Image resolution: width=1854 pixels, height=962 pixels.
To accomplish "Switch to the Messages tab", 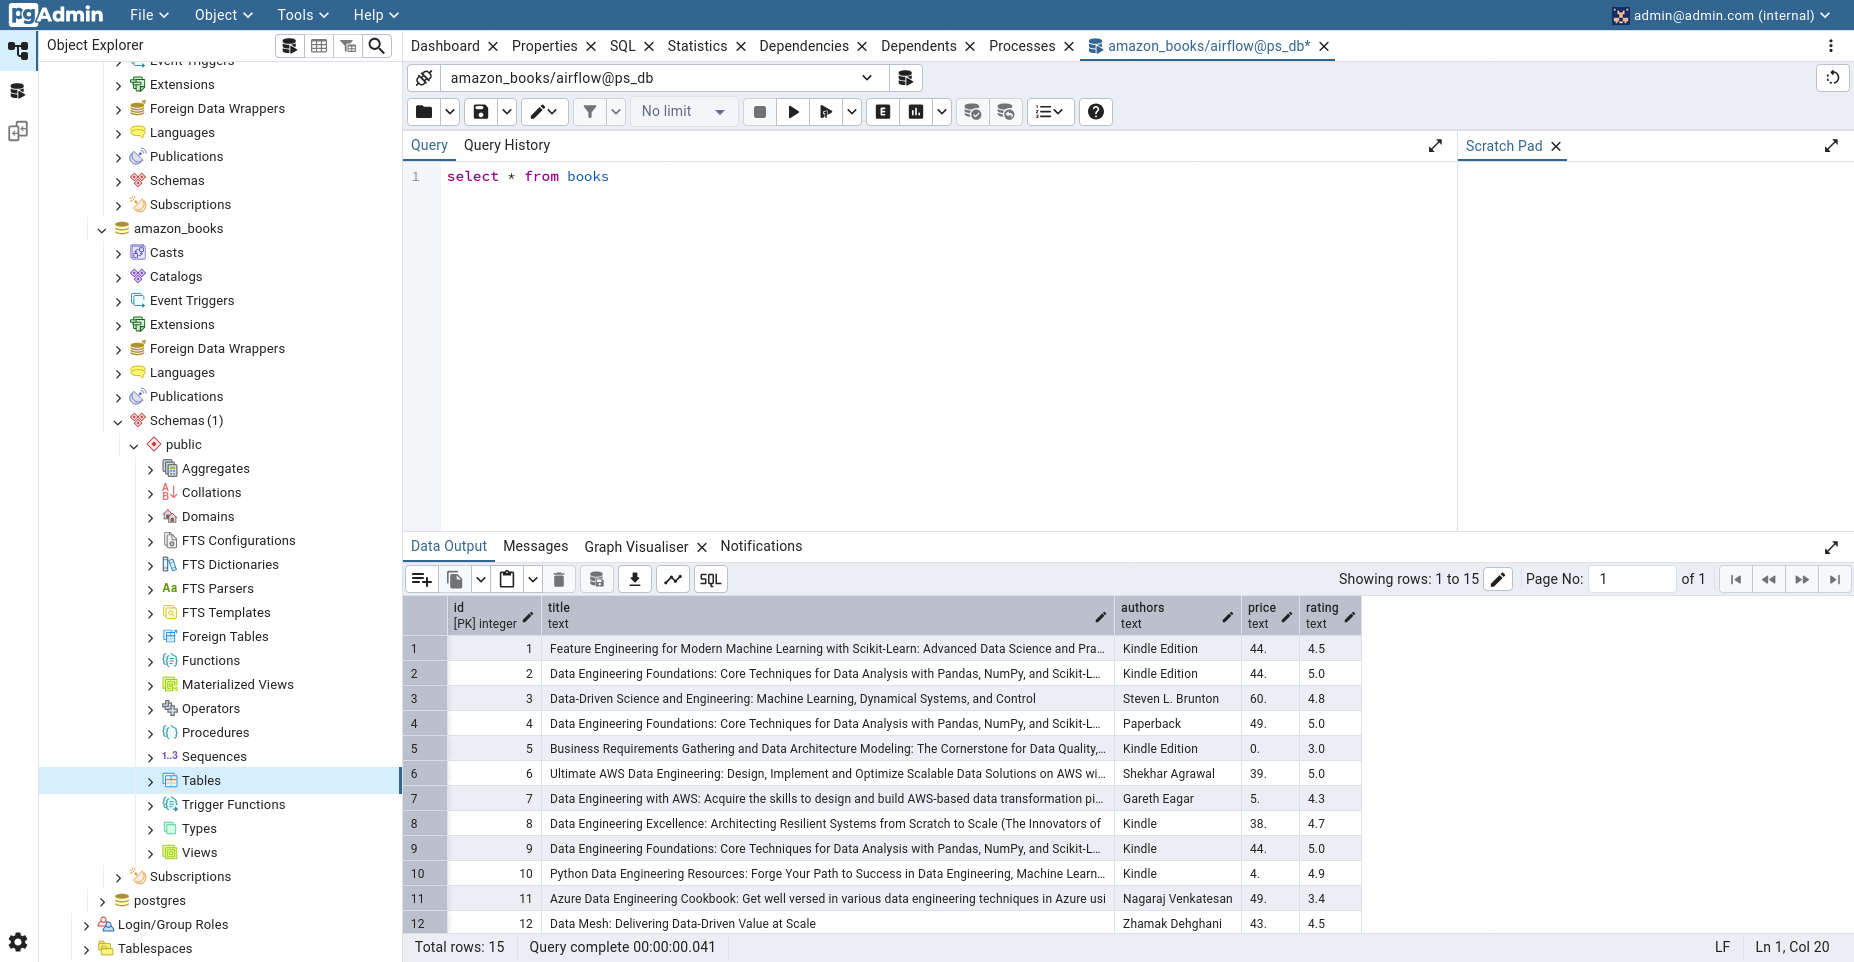I will pyautogui.click(x=535, y=546).
